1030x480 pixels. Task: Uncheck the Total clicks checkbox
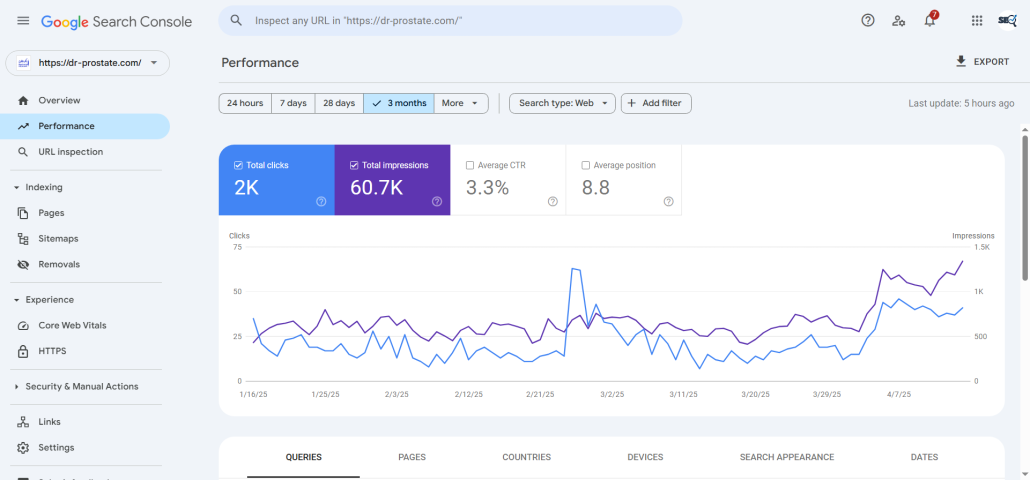238,165
